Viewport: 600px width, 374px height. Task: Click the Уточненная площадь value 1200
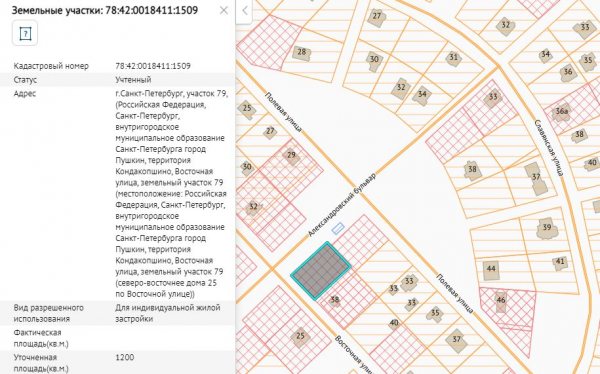tap(125, 358)
